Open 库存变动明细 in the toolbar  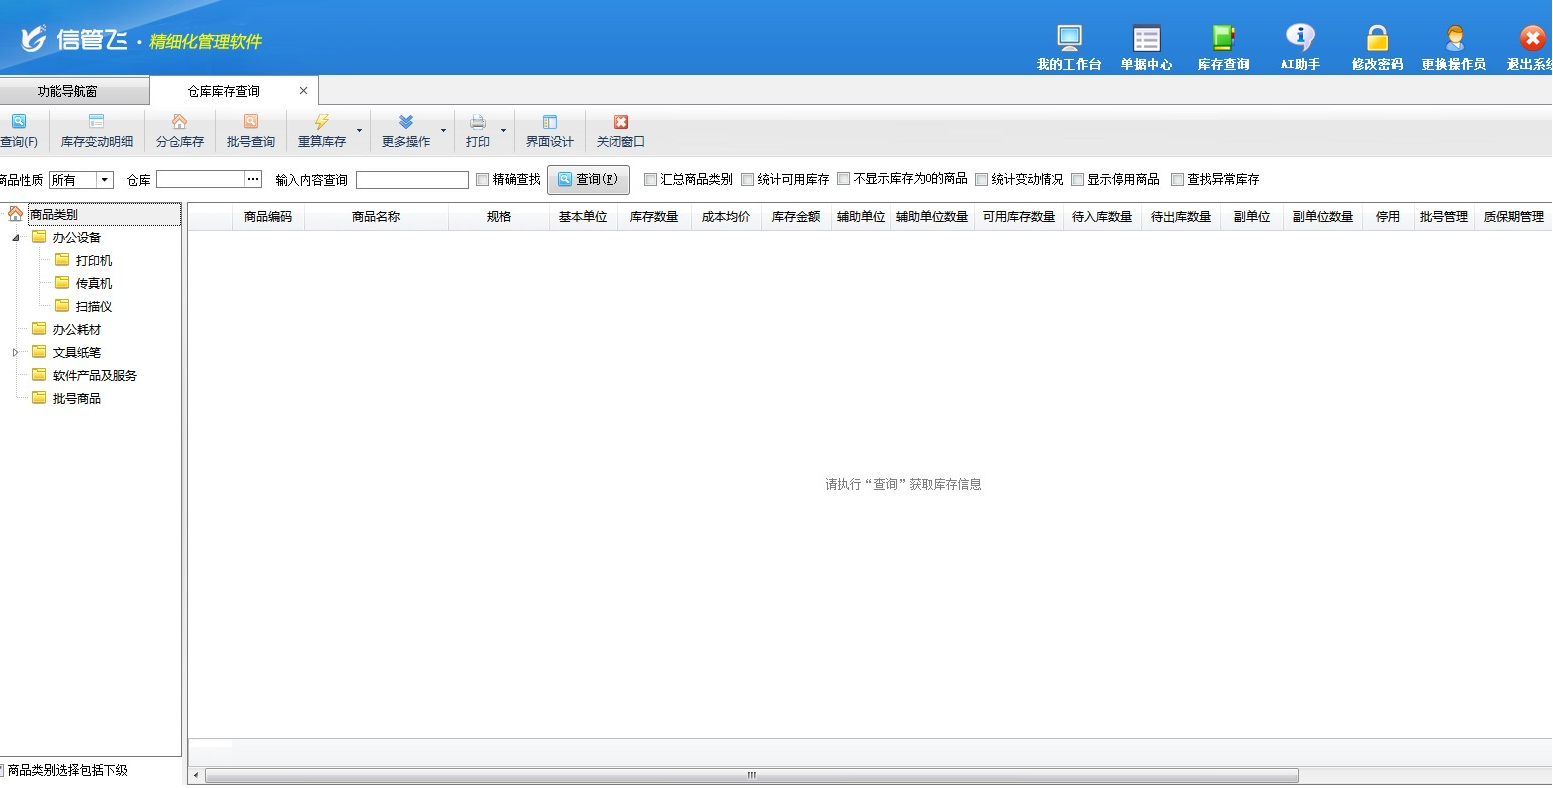[97, 130]
